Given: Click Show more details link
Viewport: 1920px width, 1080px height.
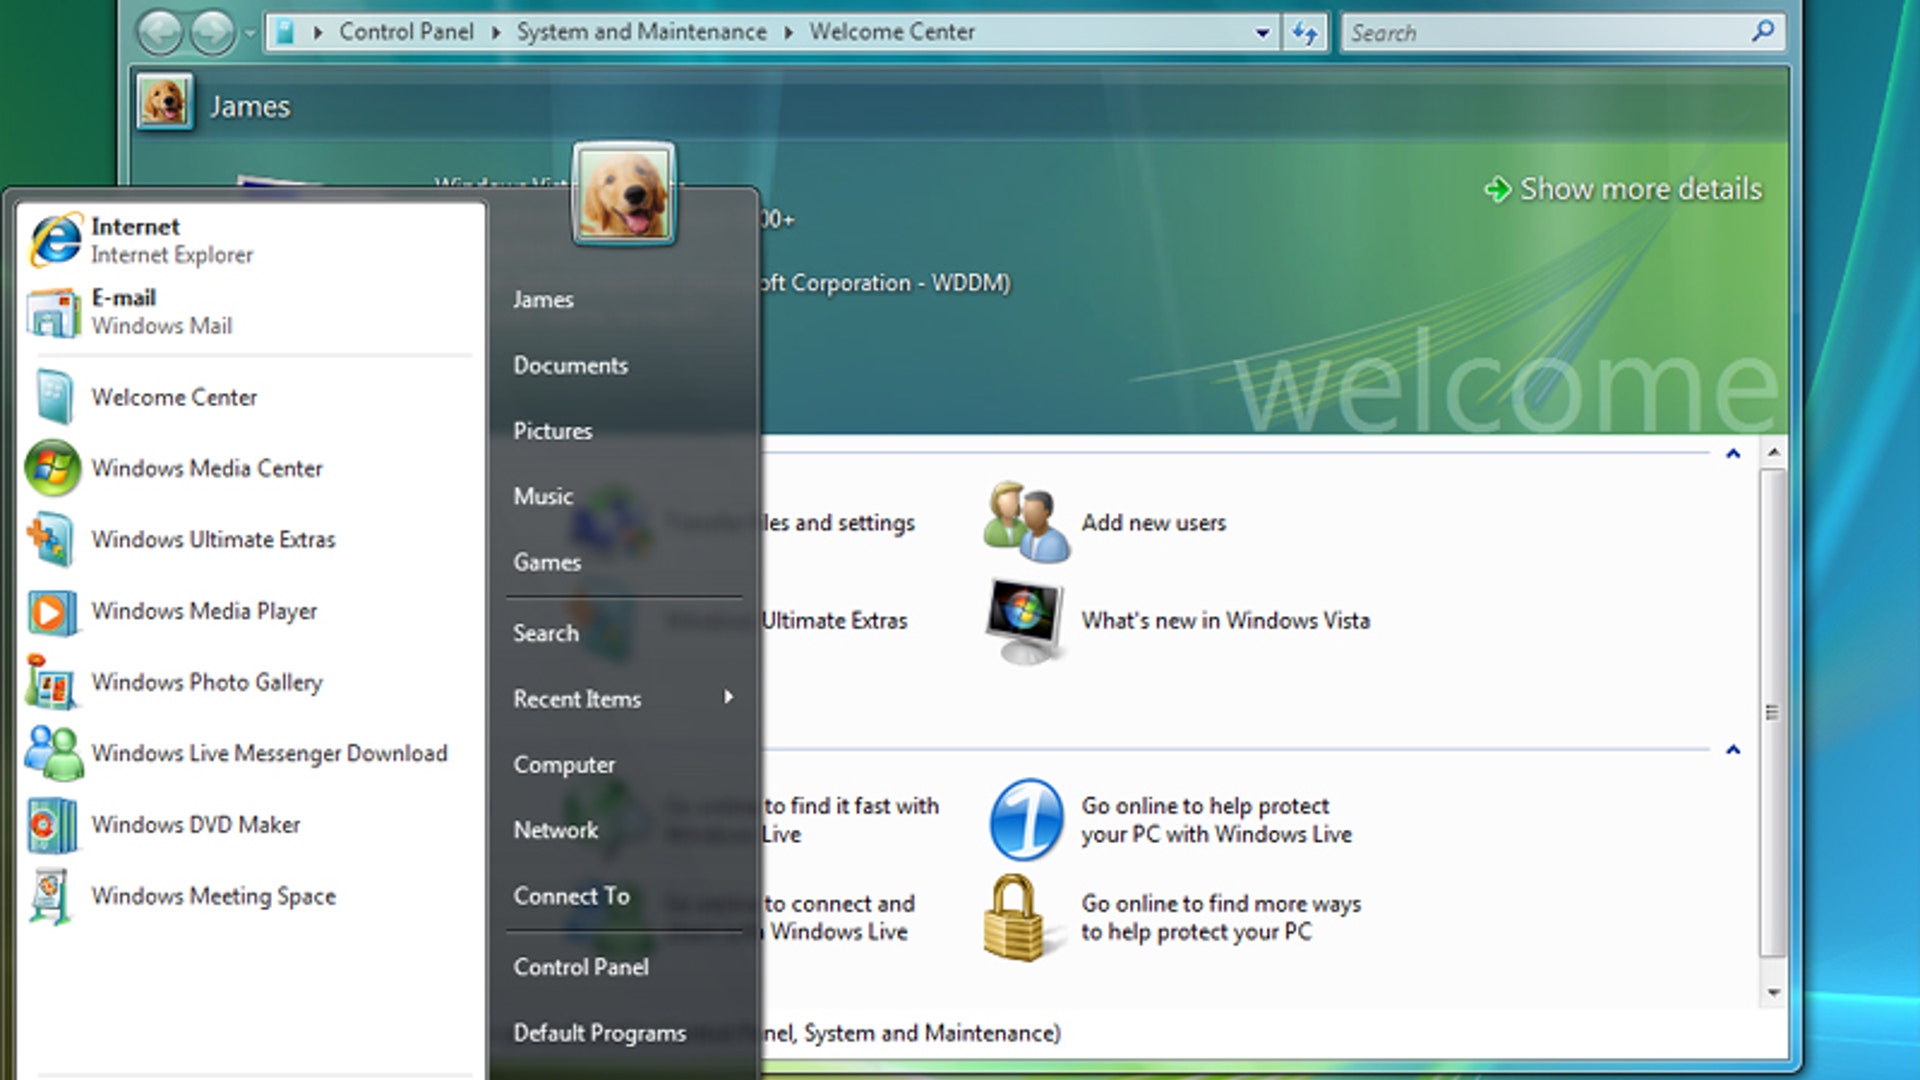Looking at the screenshot, I should pyautogui.click(x=1639, y=189).
